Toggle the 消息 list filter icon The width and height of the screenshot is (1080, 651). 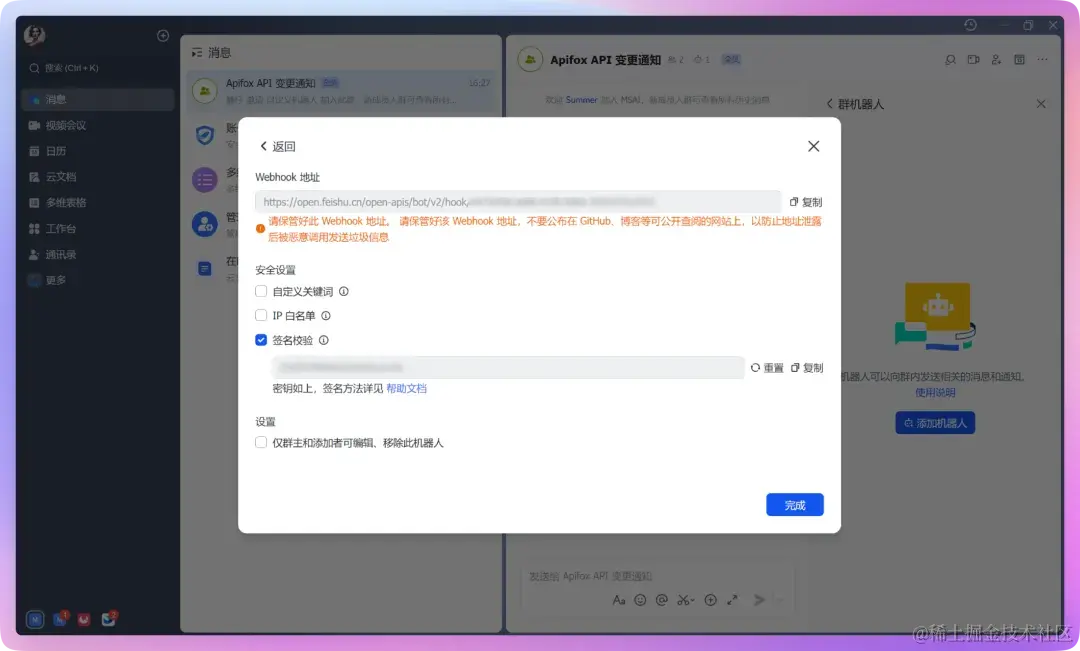197,52
